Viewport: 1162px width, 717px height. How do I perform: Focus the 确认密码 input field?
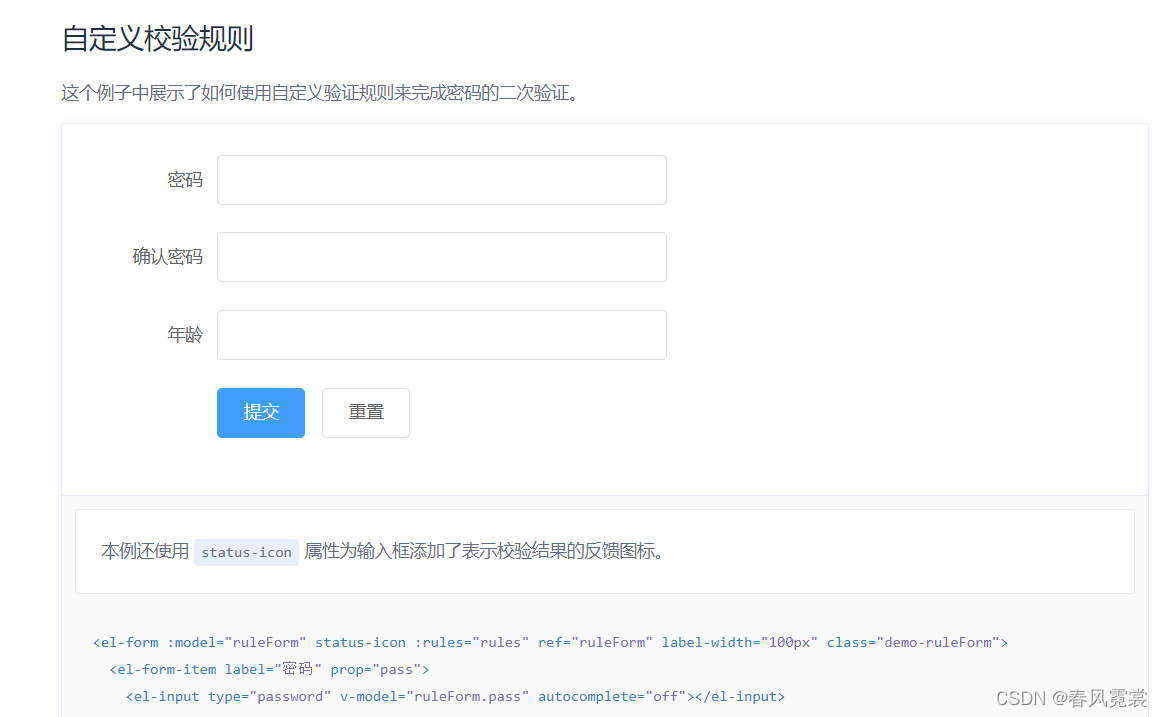(x=442, y=257)
